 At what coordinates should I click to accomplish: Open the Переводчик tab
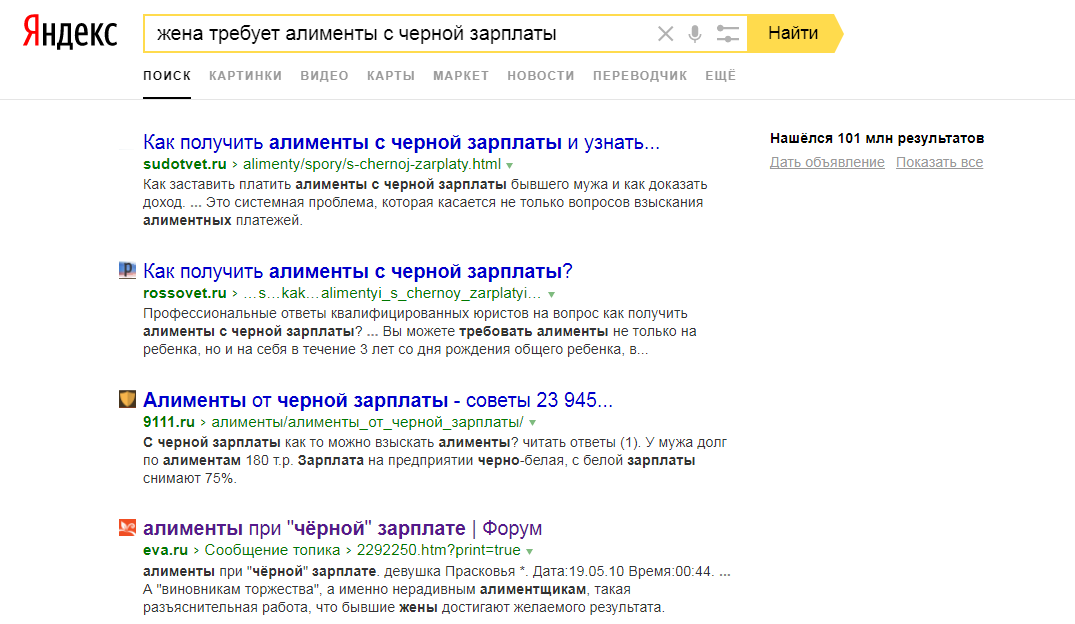pos(640,75)
